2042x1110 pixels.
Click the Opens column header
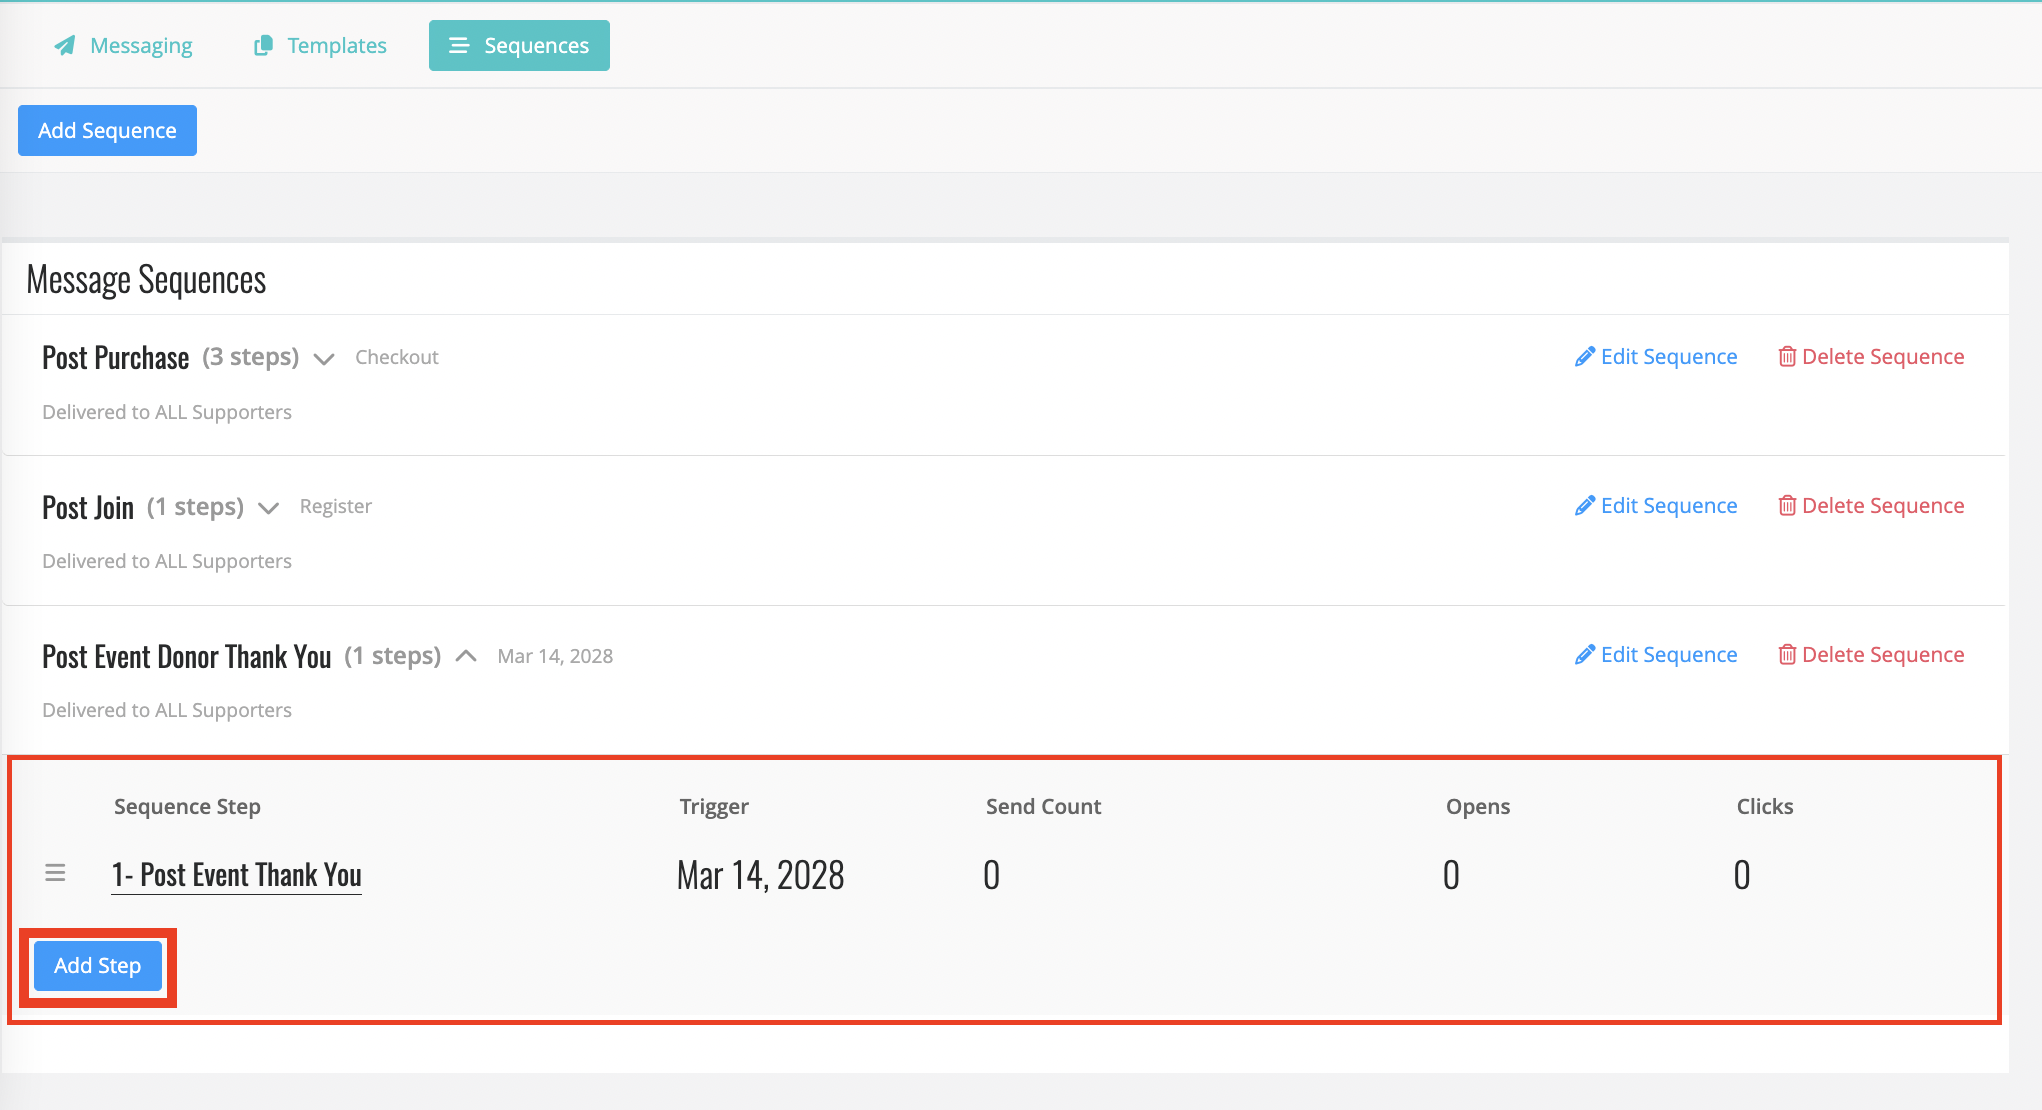coord(1478,806)
